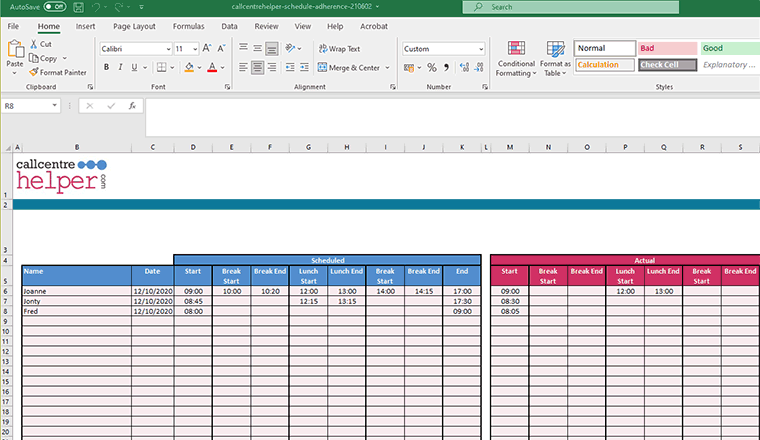760x440 pixels.
Task: Expand the Merge & Center options arrow
Action: coord(387,67)
